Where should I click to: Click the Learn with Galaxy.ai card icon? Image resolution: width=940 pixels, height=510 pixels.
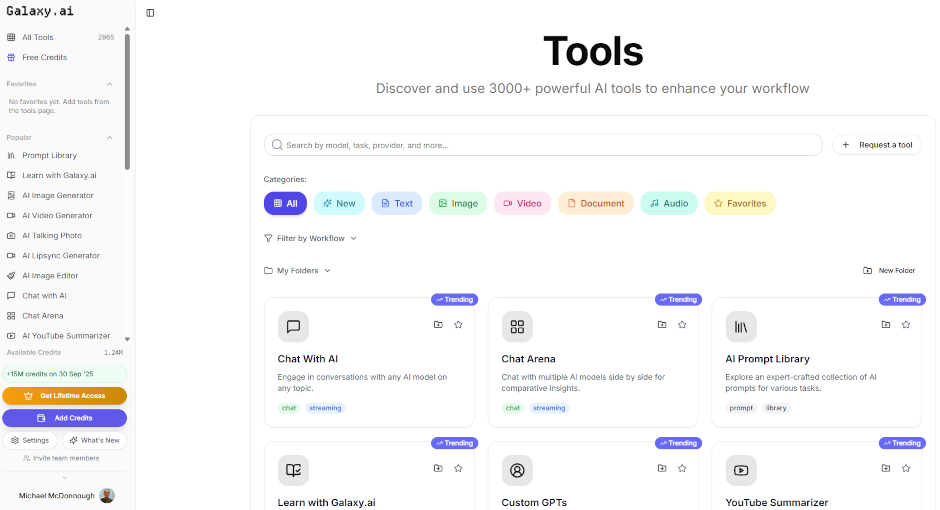(293, 470)
